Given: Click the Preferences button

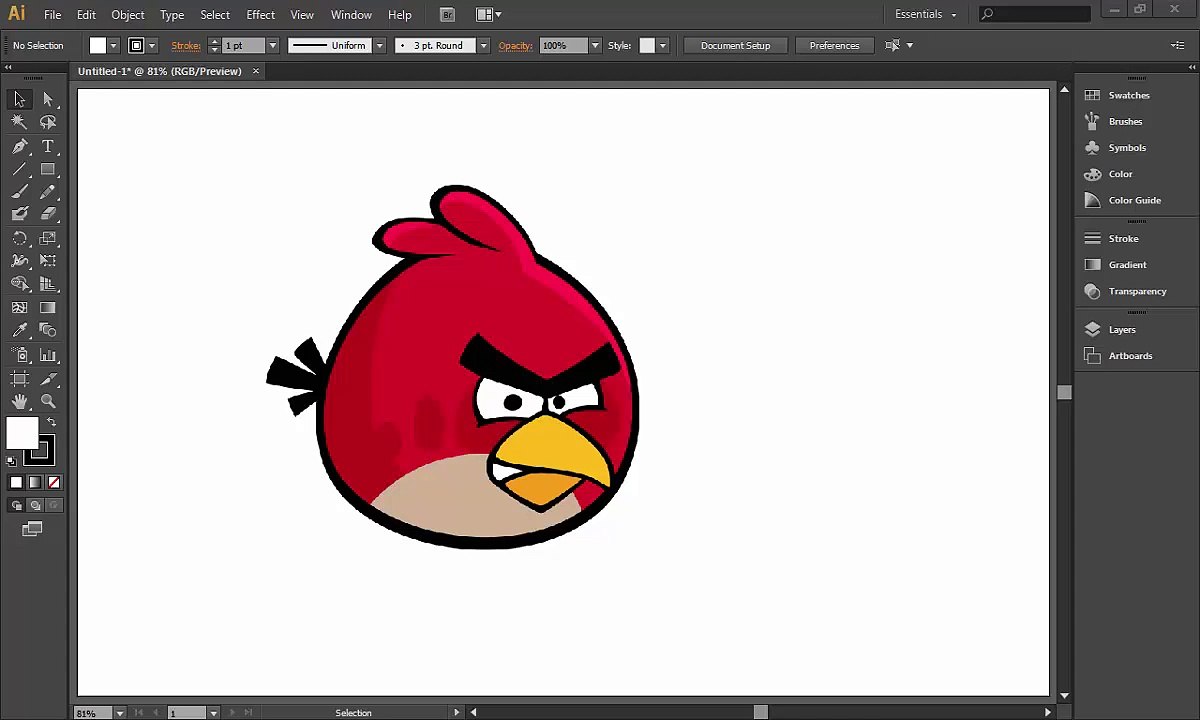Looking at the screenshot, I should coord(834,45).
